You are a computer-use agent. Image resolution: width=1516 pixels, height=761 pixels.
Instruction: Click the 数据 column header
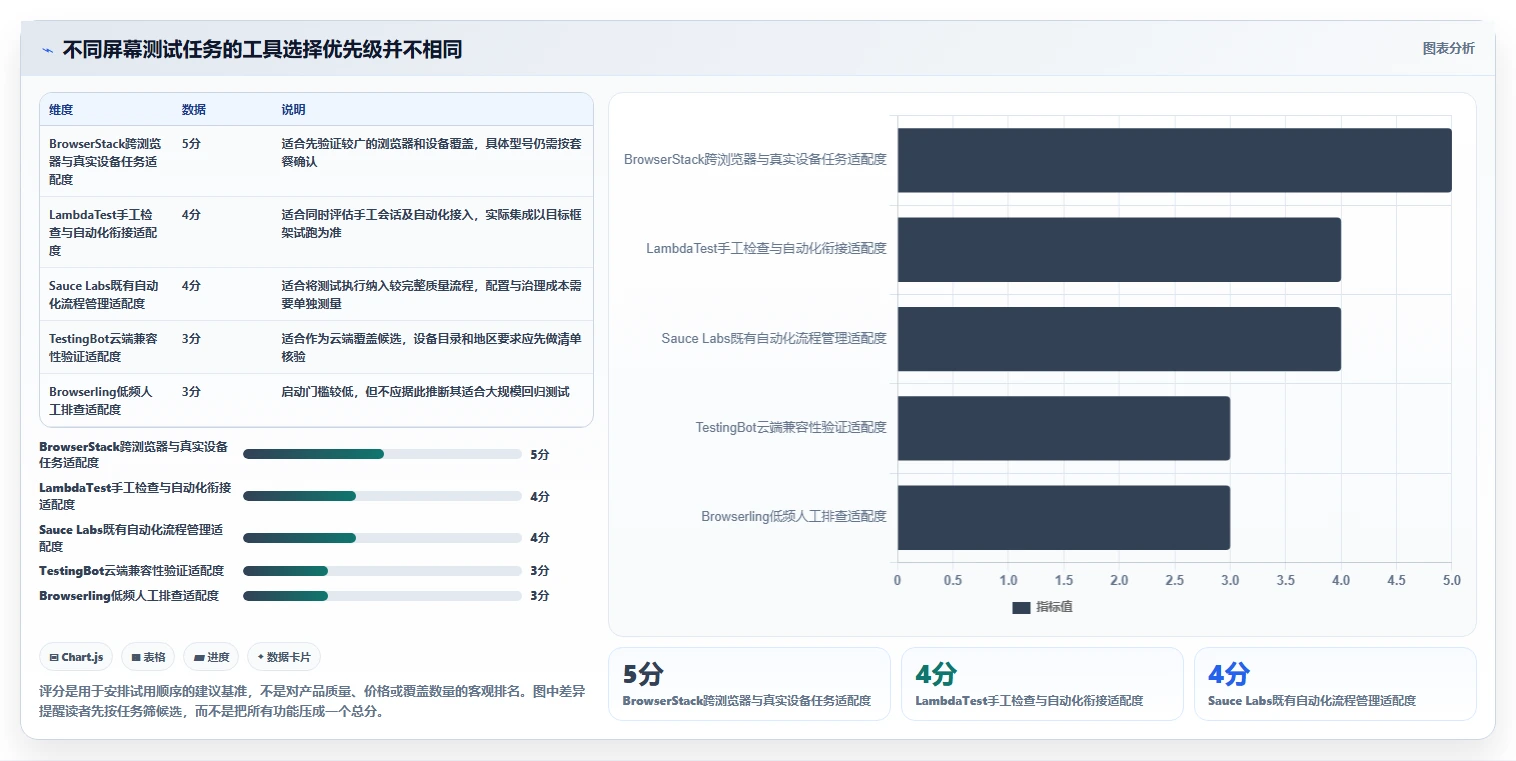[x=194, y=110]
